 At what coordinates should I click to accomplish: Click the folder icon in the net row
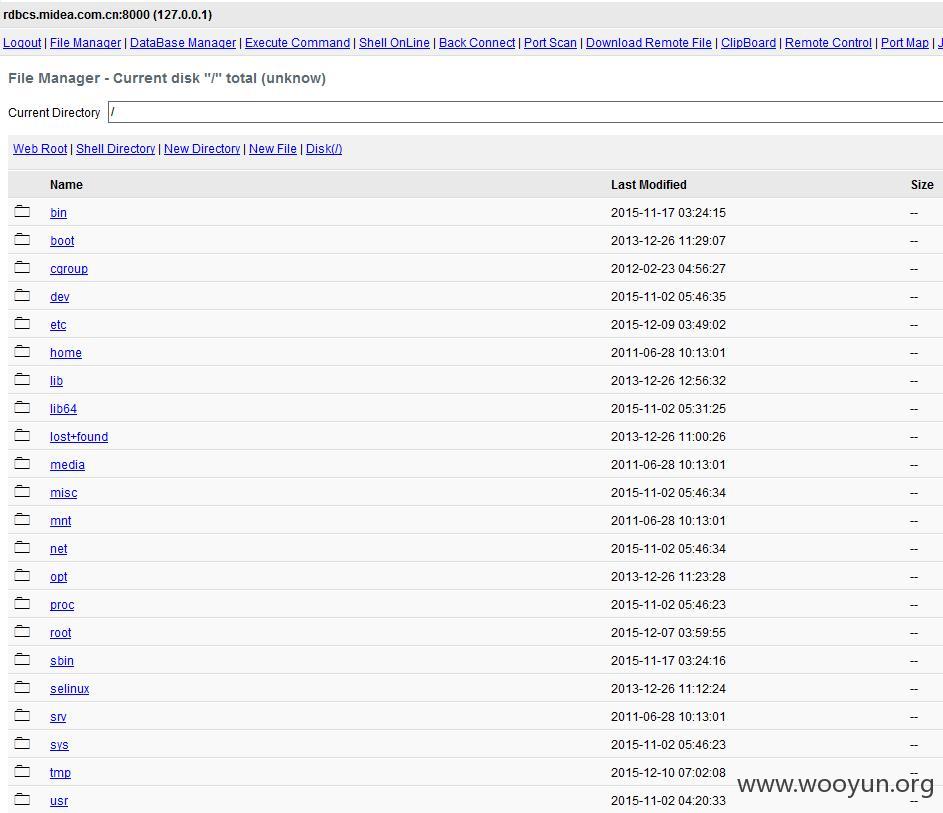click(x=22, y=547)
